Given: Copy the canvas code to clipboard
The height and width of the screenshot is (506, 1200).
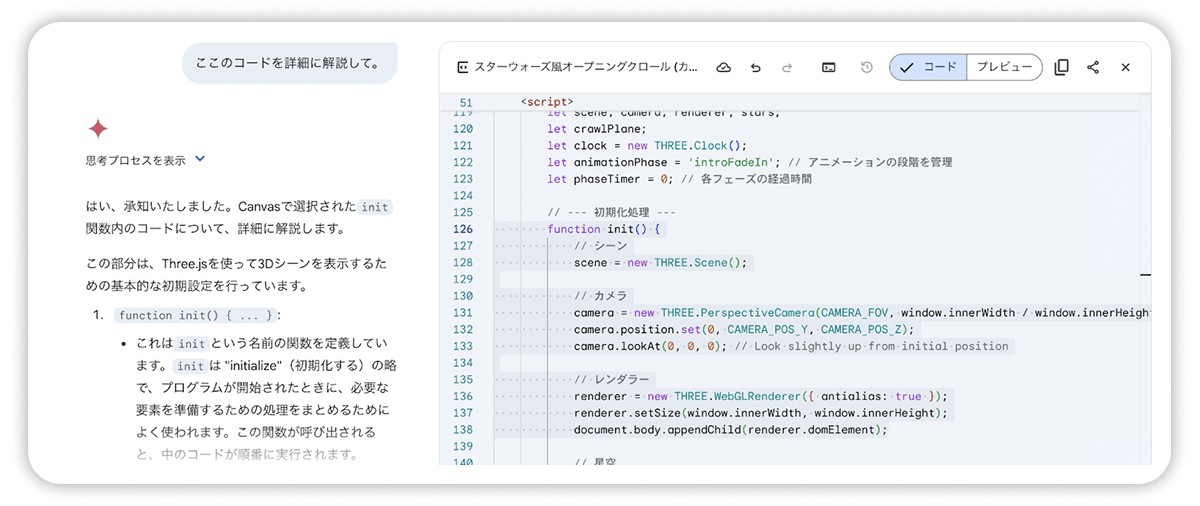Looking at the screenshot, I should pyautogui.click(x=1062, y=67).
